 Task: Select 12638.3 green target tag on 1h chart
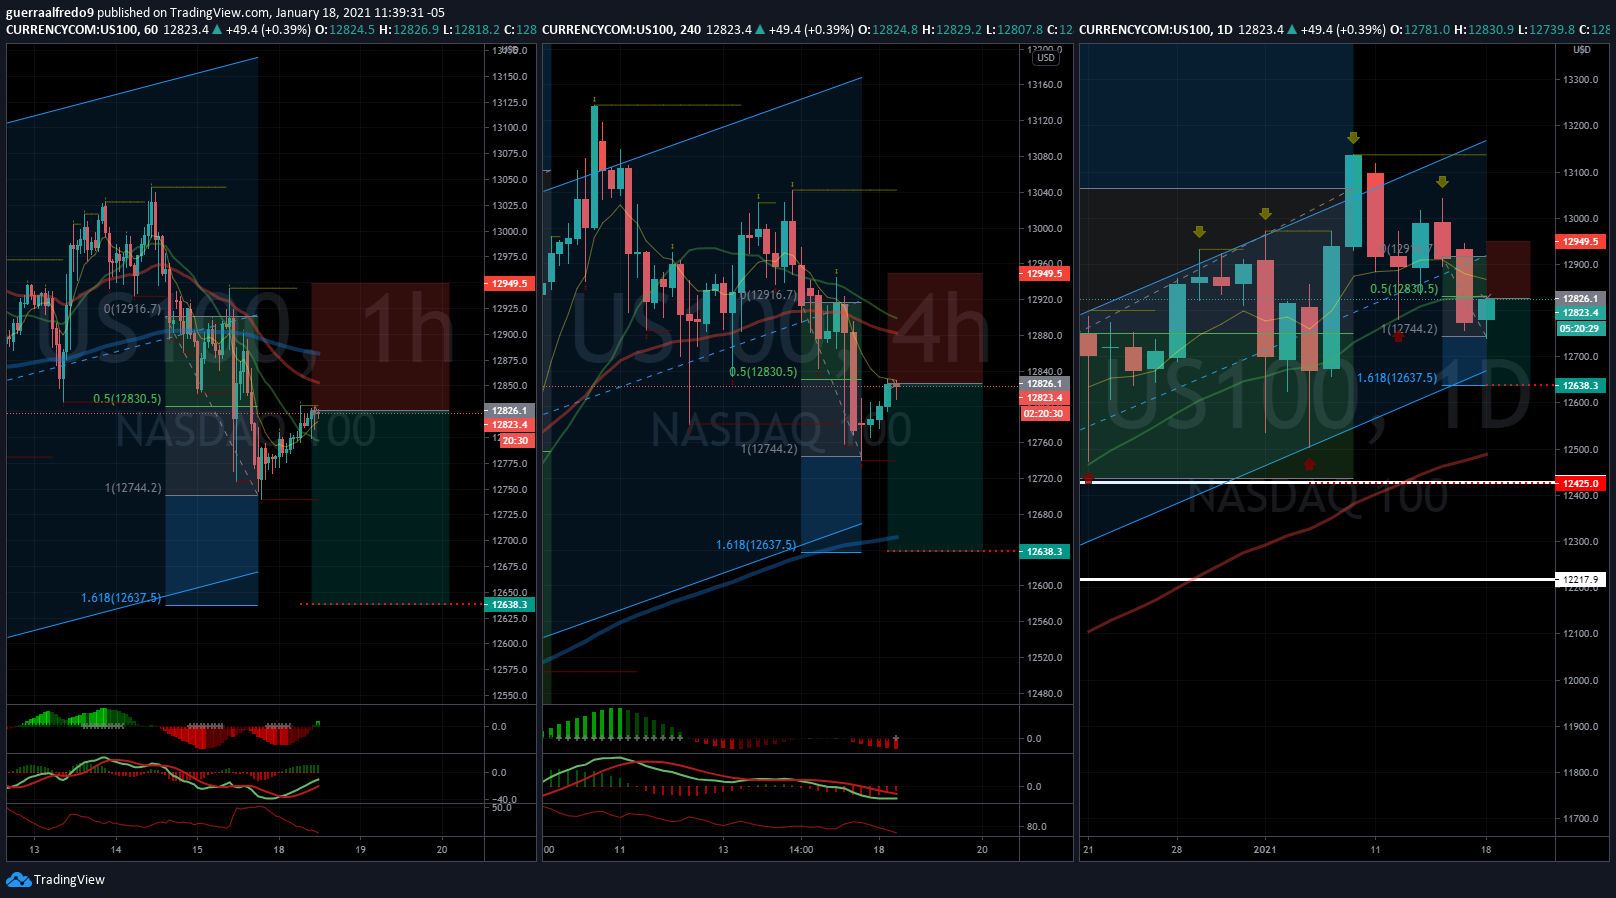(x=509, y=605)
